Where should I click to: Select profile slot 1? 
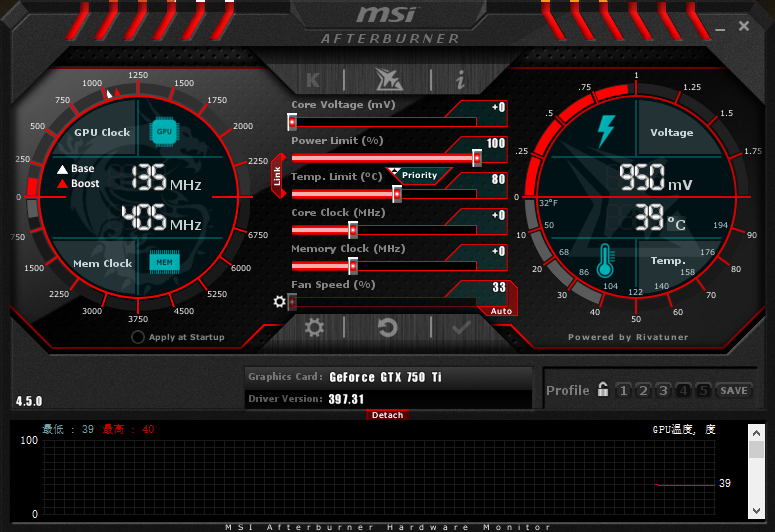[624, 391]
